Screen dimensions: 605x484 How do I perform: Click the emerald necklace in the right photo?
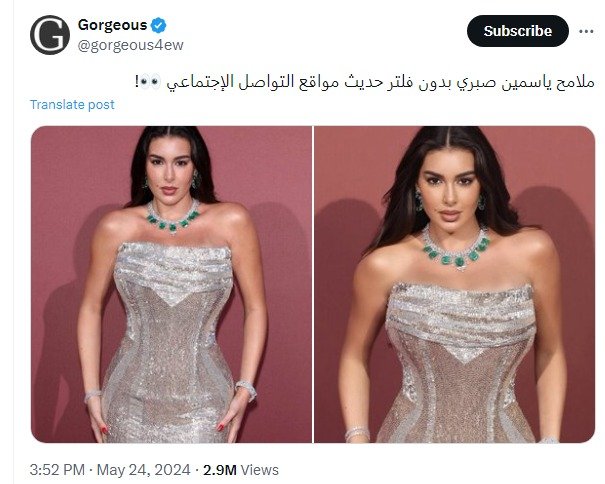coord(456,249)
